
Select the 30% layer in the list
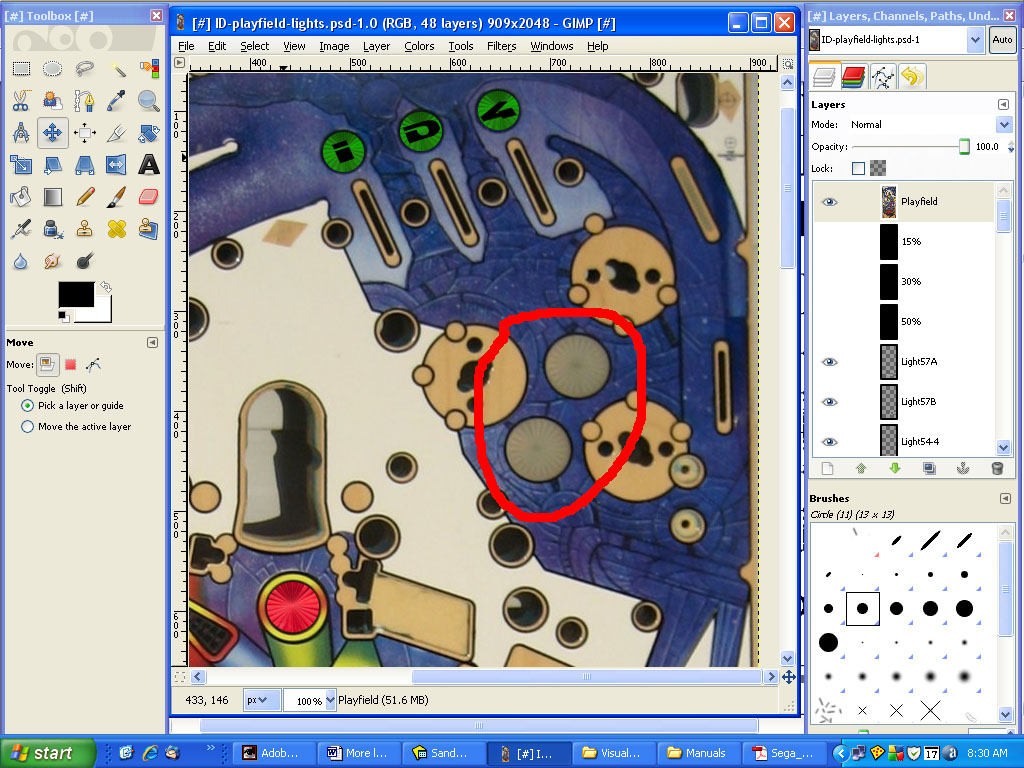tap(910, 282)
